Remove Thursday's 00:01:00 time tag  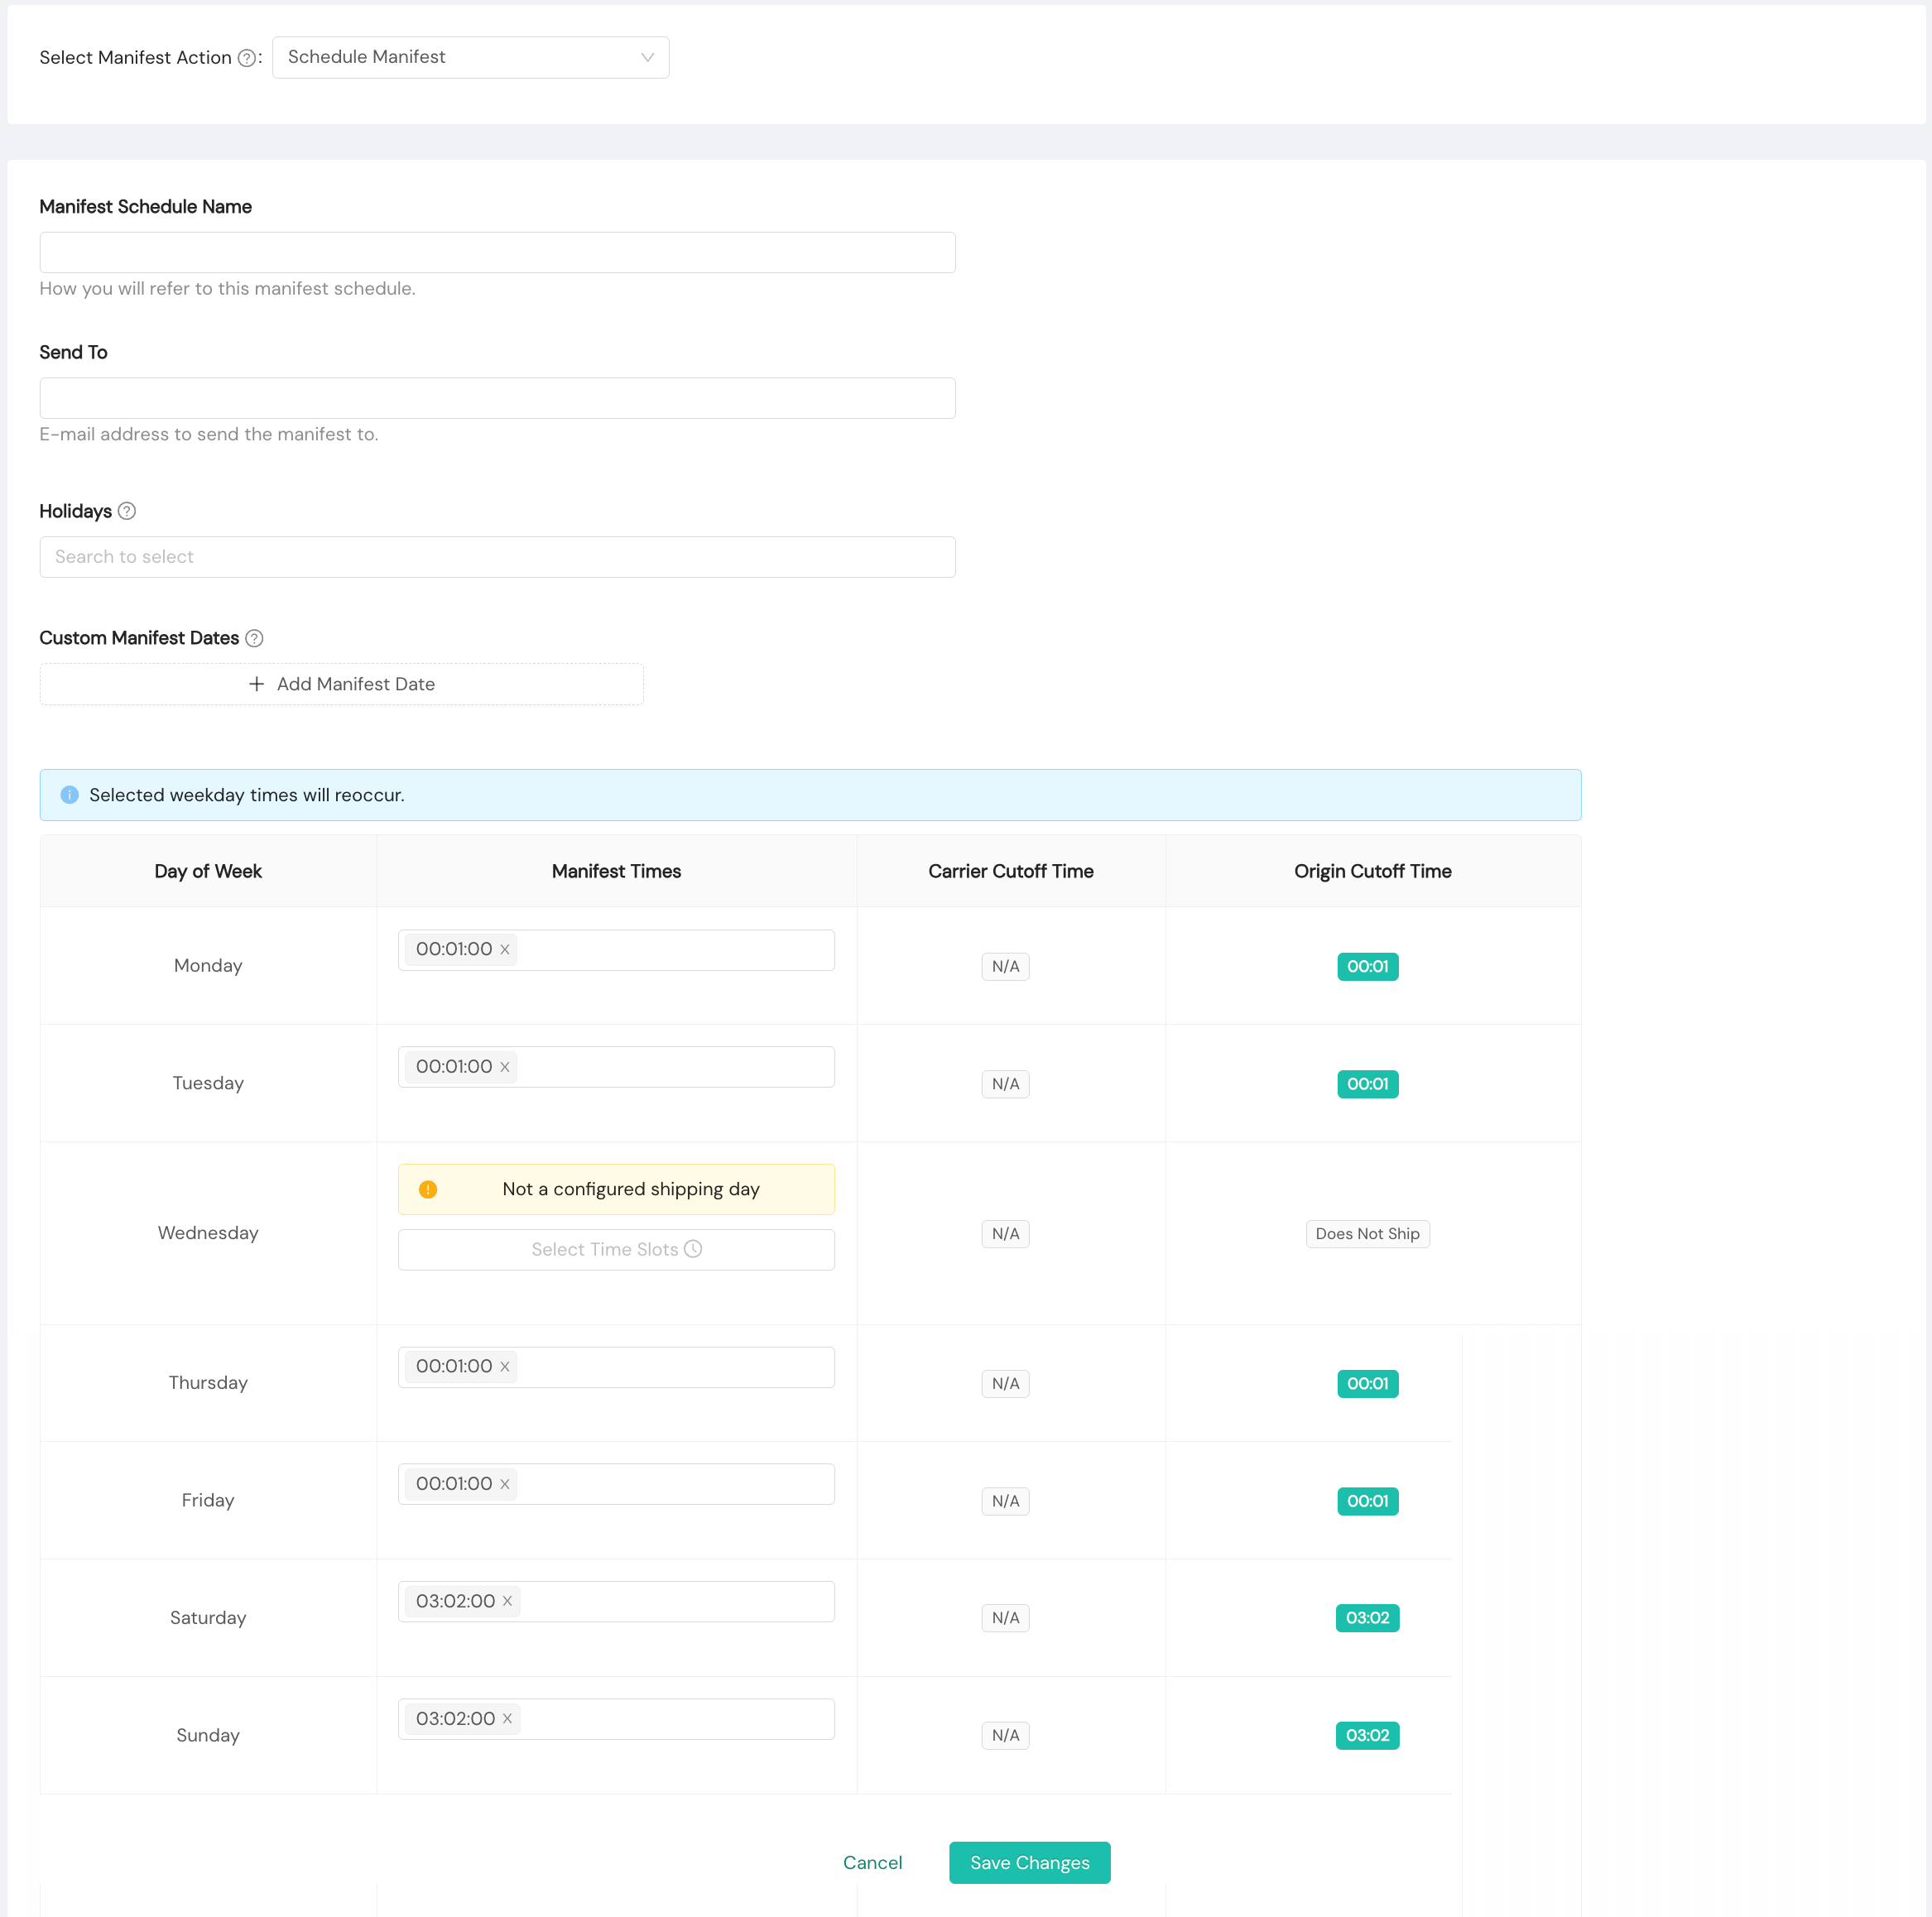coord(505,1367)
